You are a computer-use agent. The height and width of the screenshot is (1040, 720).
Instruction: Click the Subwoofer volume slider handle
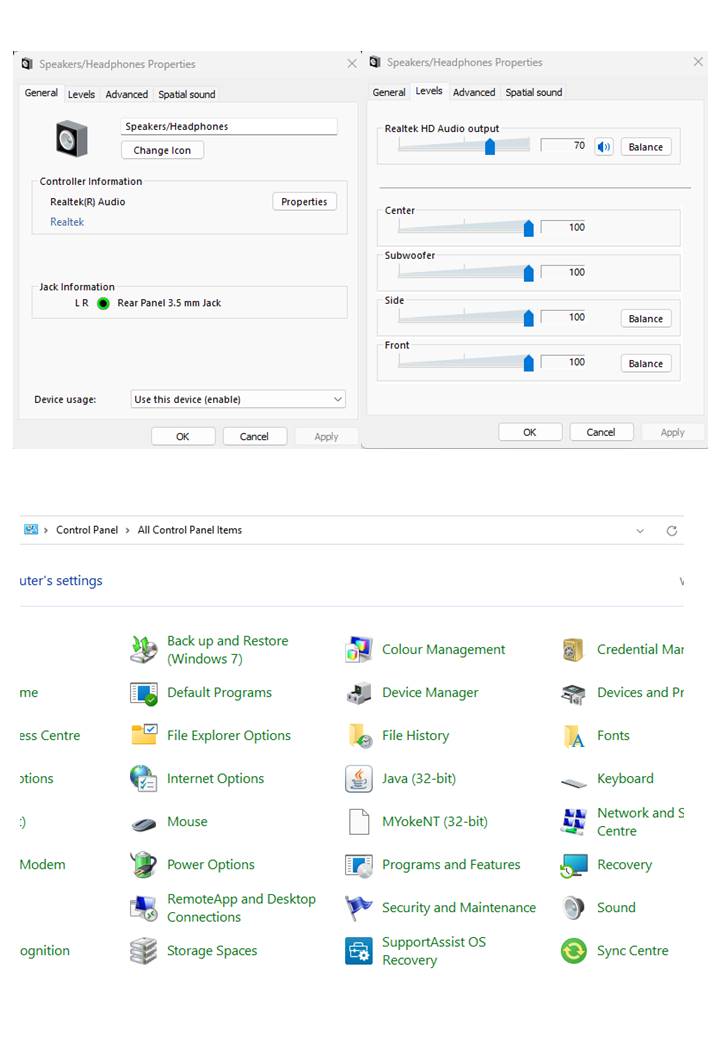pos(528,273)
